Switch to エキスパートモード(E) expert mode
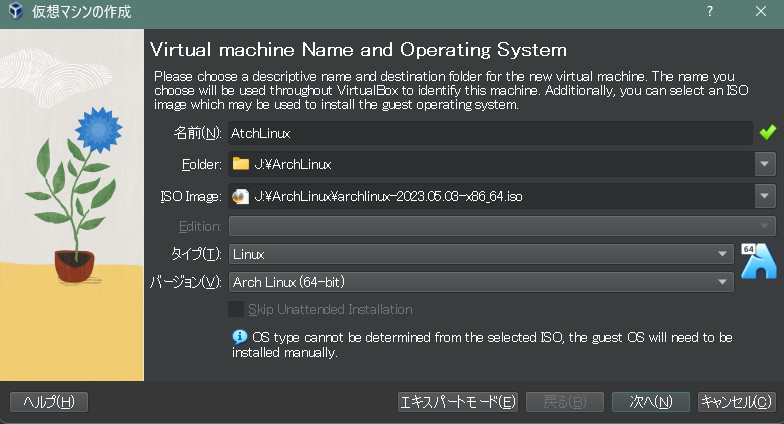This screenshot has height=424, width=784. (458, 402)
